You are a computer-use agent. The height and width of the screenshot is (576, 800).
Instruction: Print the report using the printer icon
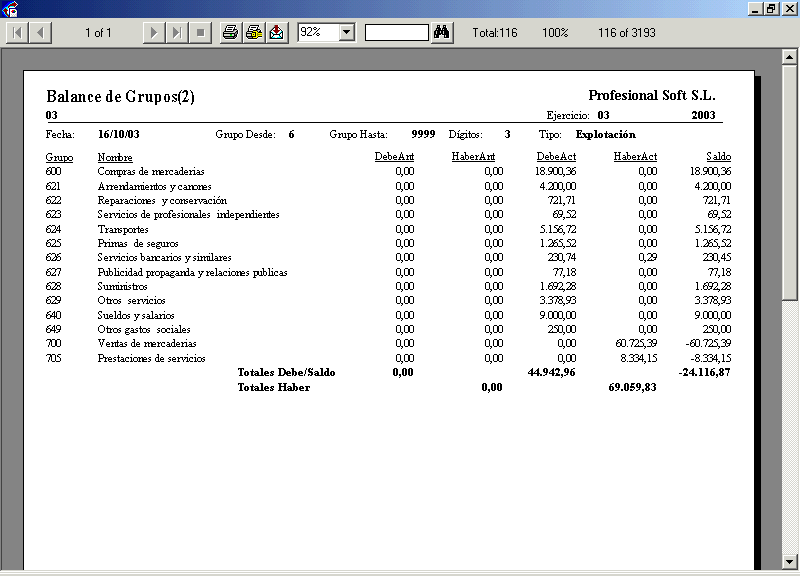tap(230, 33)
